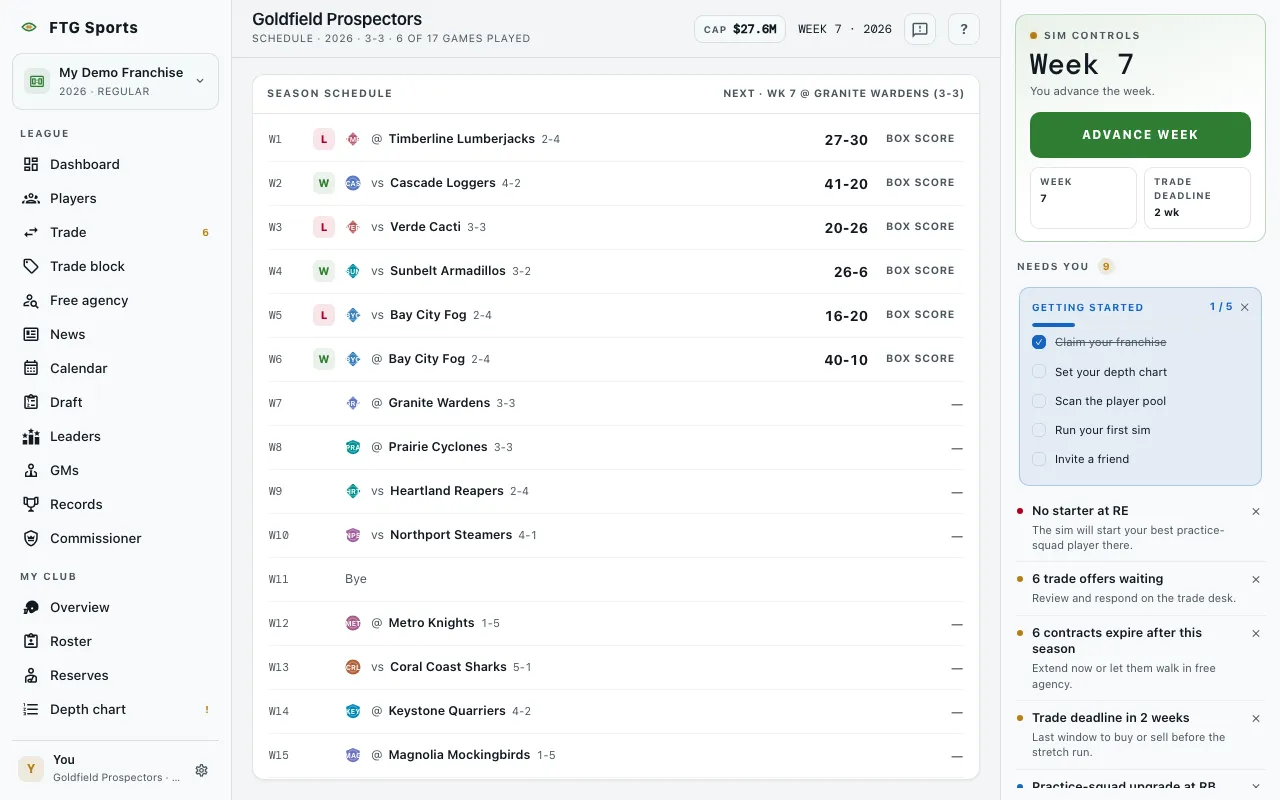
Task: Open the Reserves icon
Action: click(x=31, y=675)
